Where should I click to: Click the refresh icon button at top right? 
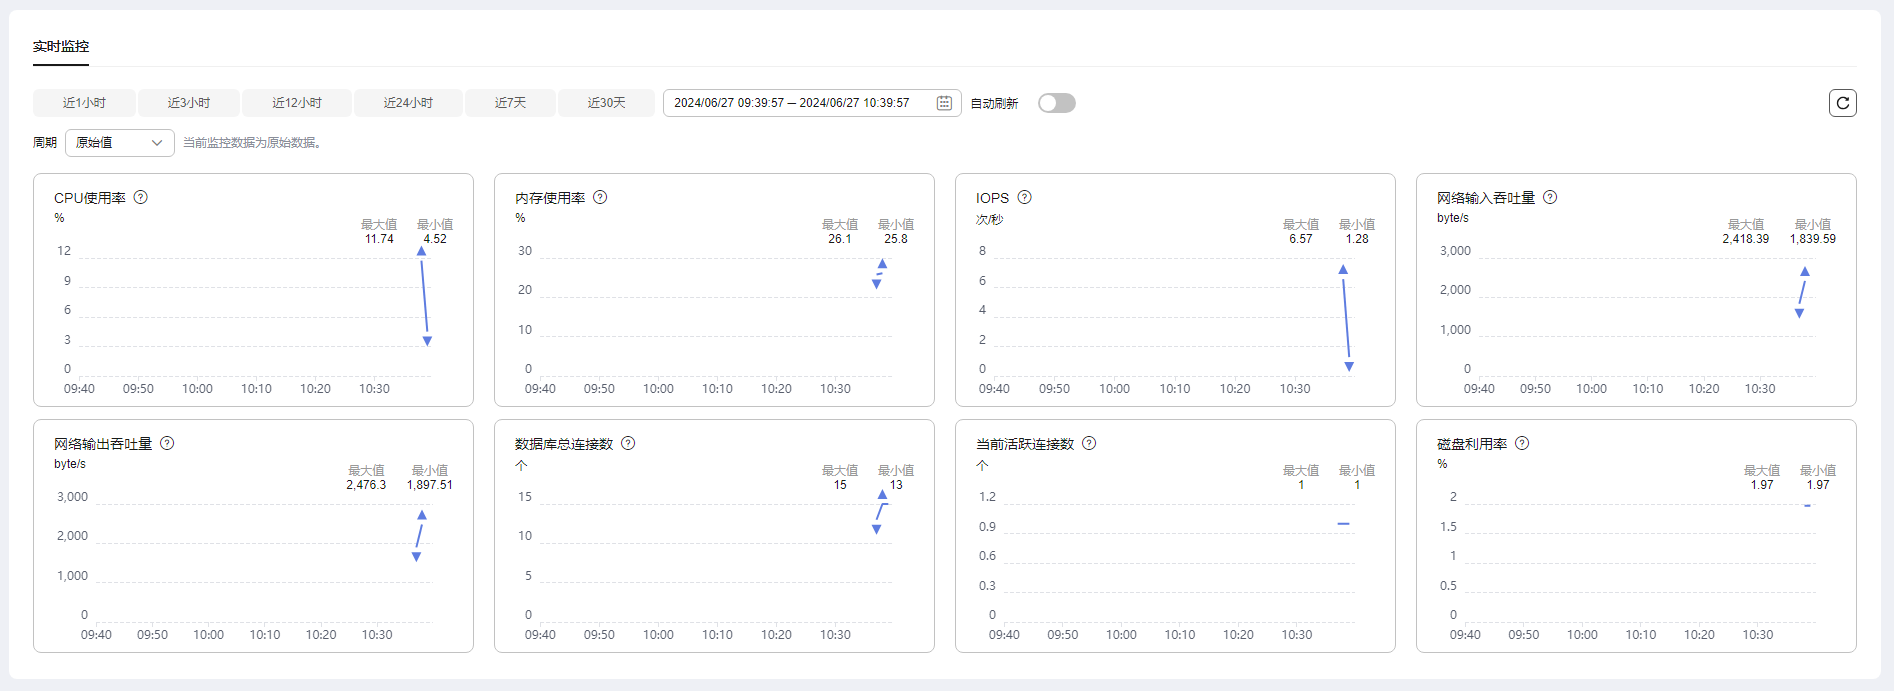point(1842,103)
